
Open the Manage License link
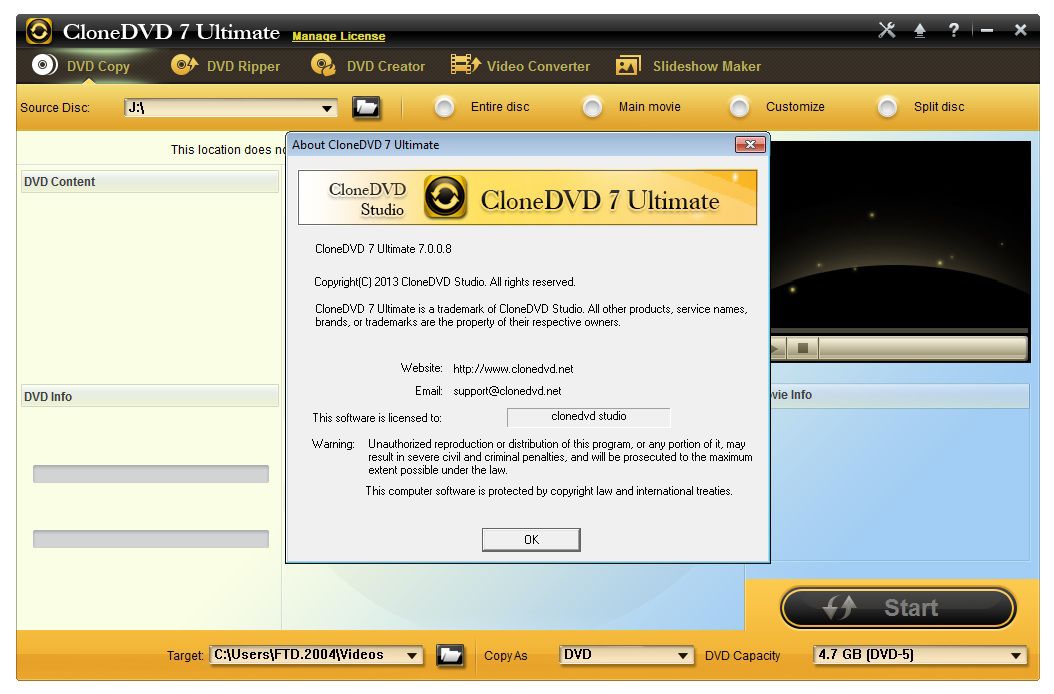pos(339,36)
